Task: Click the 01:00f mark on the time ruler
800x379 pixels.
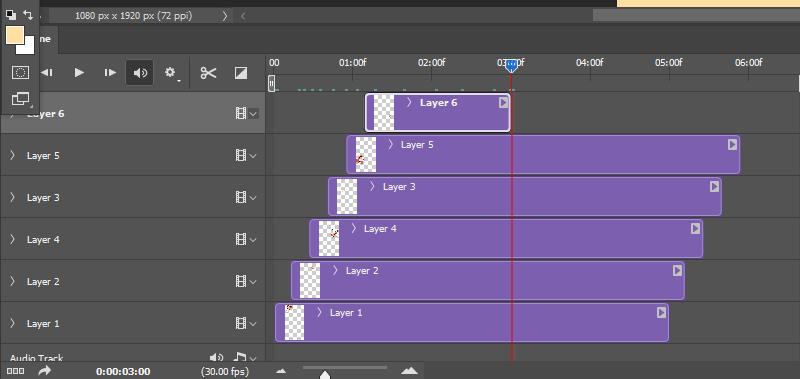Action: click(x=353, y=62)
